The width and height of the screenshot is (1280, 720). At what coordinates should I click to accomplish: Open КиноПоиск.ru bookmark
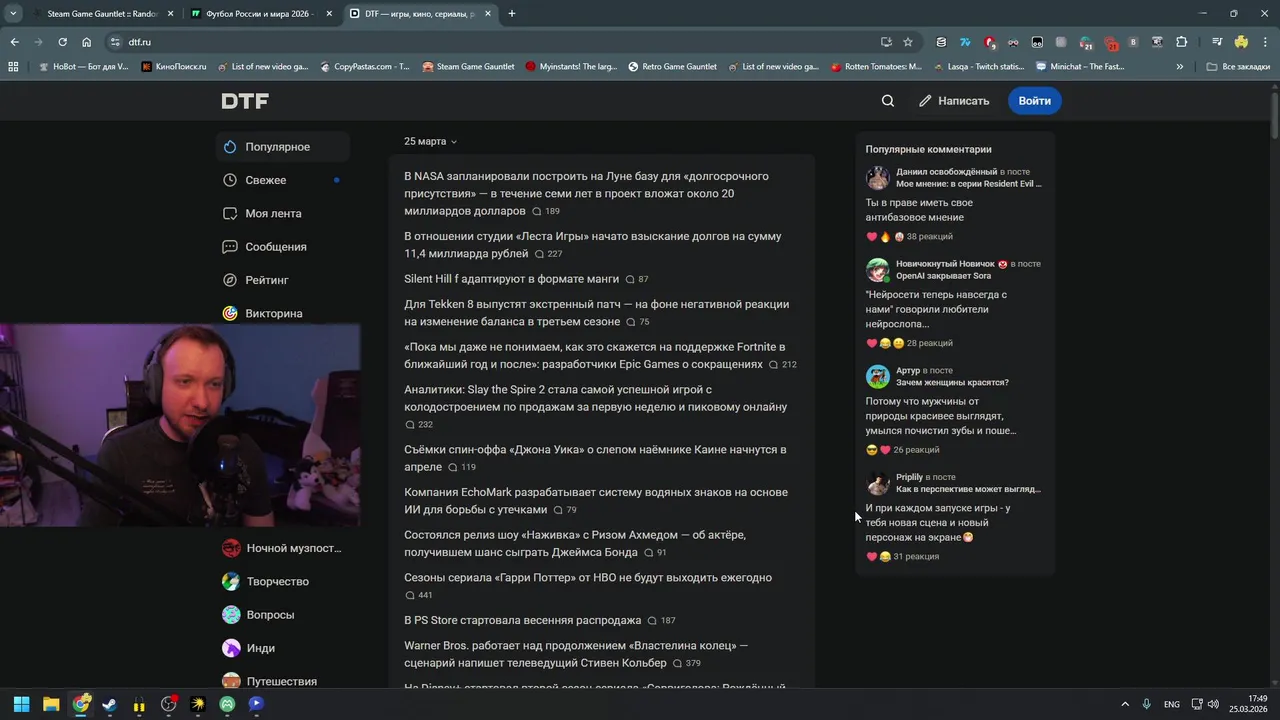(174, 67)
